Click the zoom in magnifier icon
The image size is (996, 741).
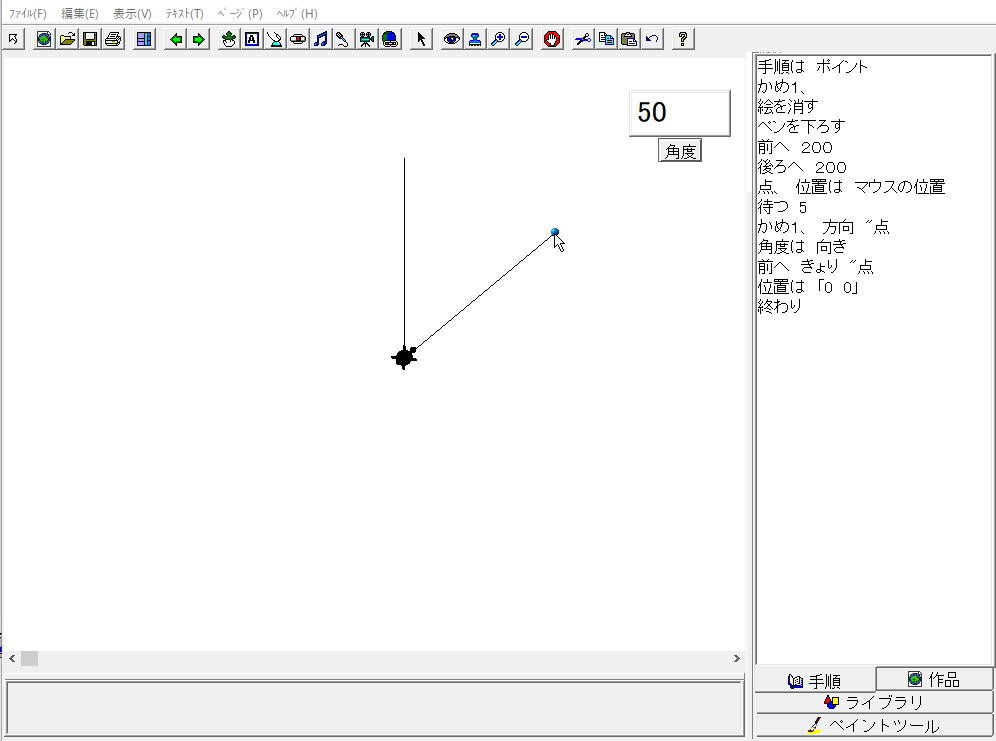[x=498, y=39]
